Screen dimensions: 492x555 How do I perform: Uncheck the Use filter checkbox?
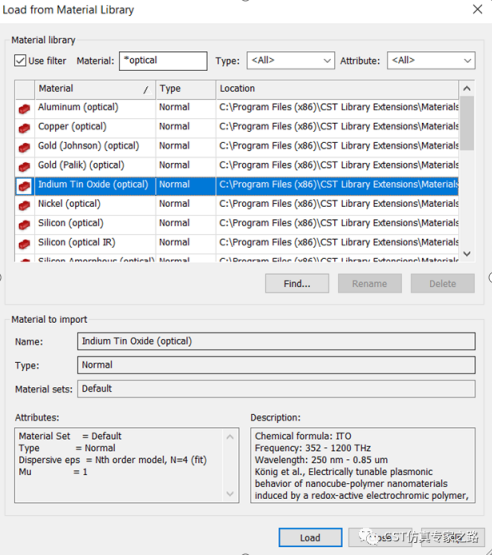tap(20, 61)
